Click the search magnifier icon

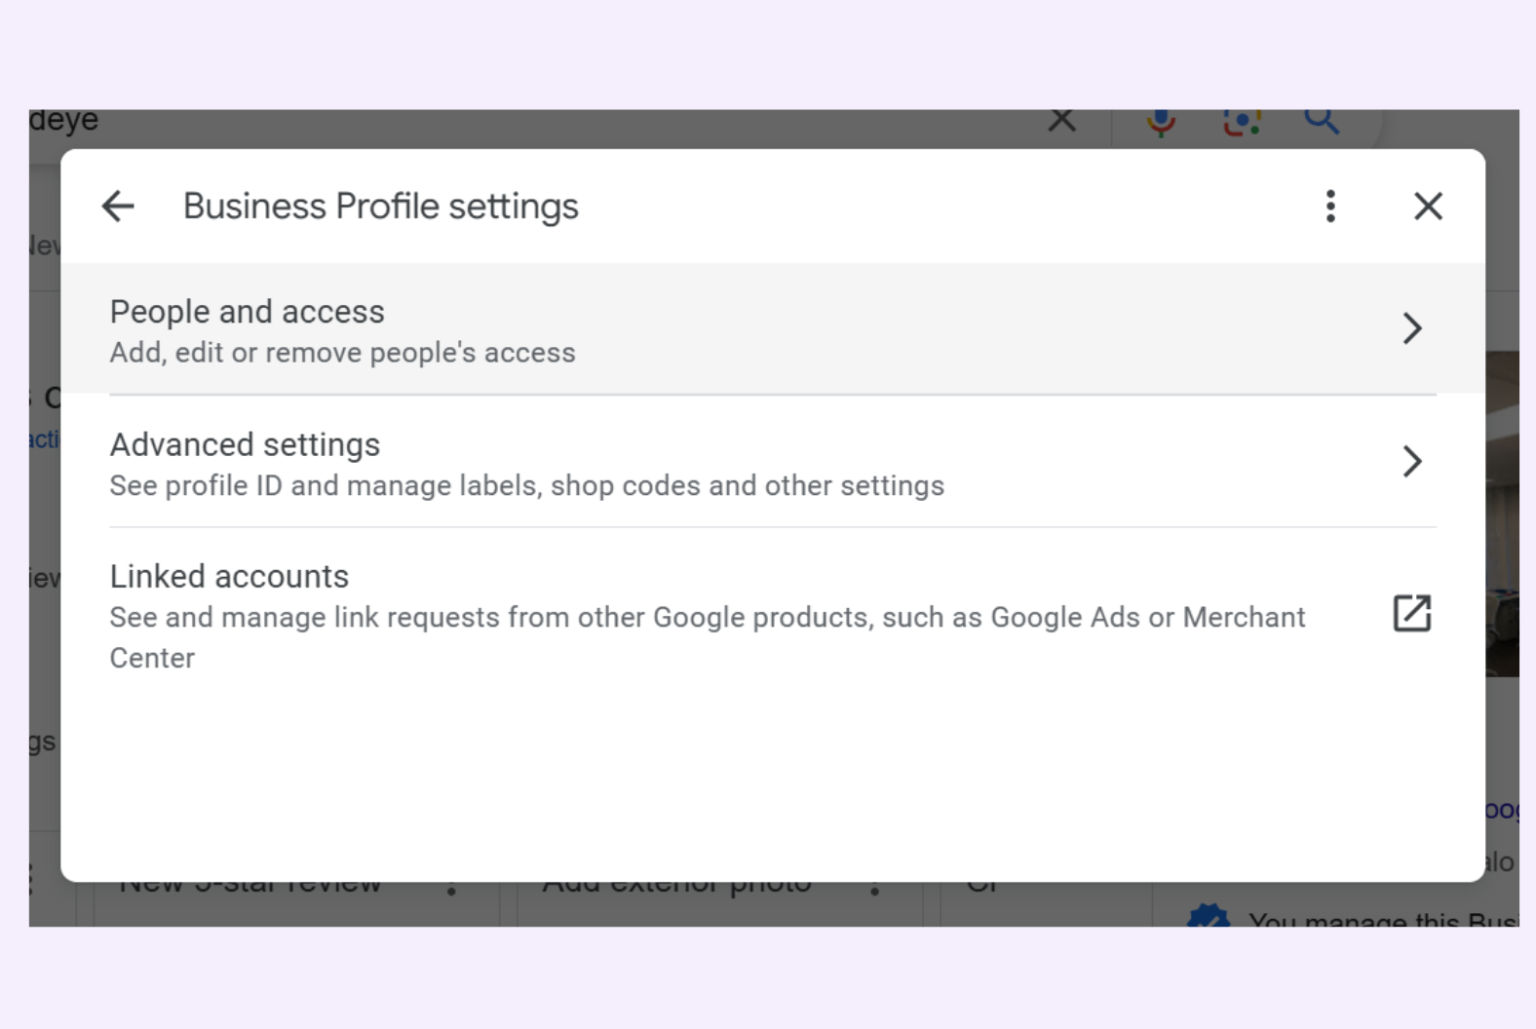coord(1322,119)
